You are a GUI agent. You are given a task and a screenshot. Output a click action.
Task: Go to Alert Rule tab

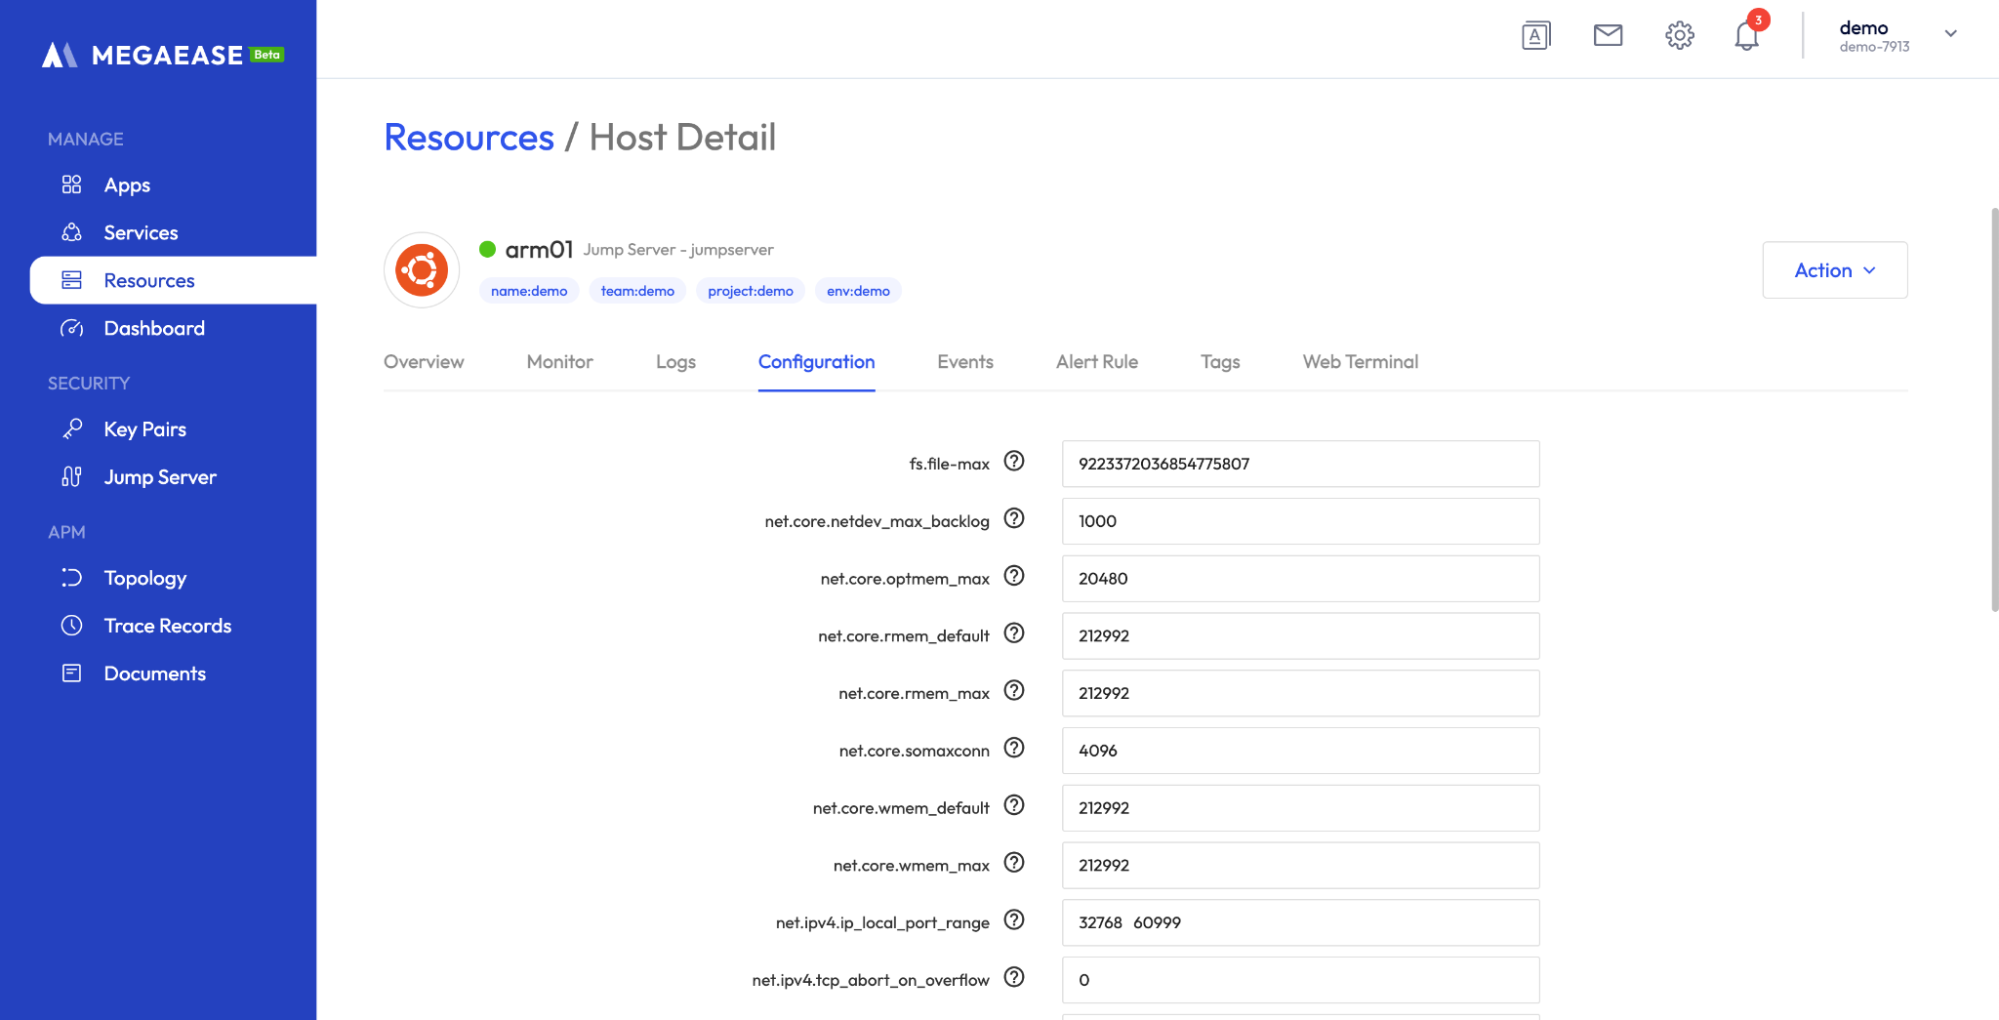(1096, 362)
